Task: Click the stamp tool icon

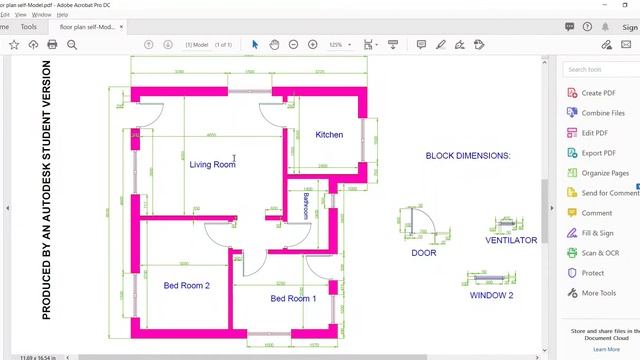Action: pyautogui.click(x=479, y=44)
